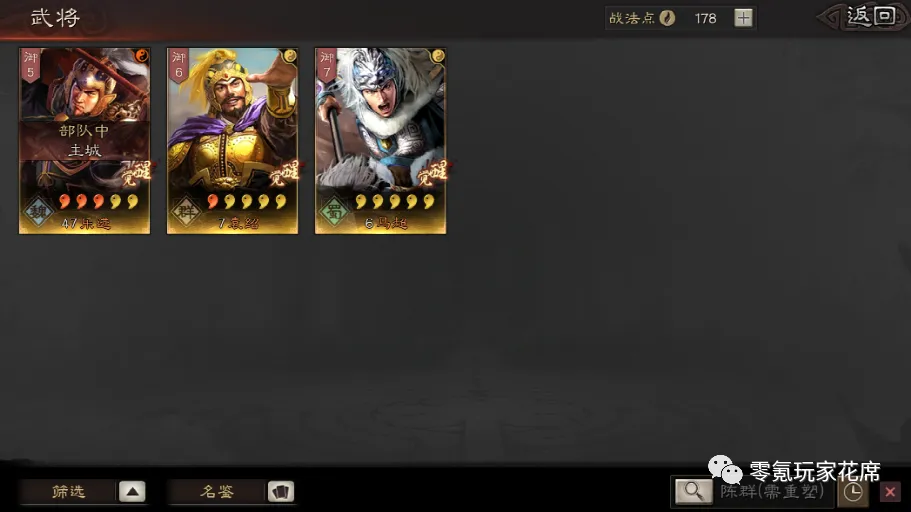Click the 魏 faction badge on first card

38,212
